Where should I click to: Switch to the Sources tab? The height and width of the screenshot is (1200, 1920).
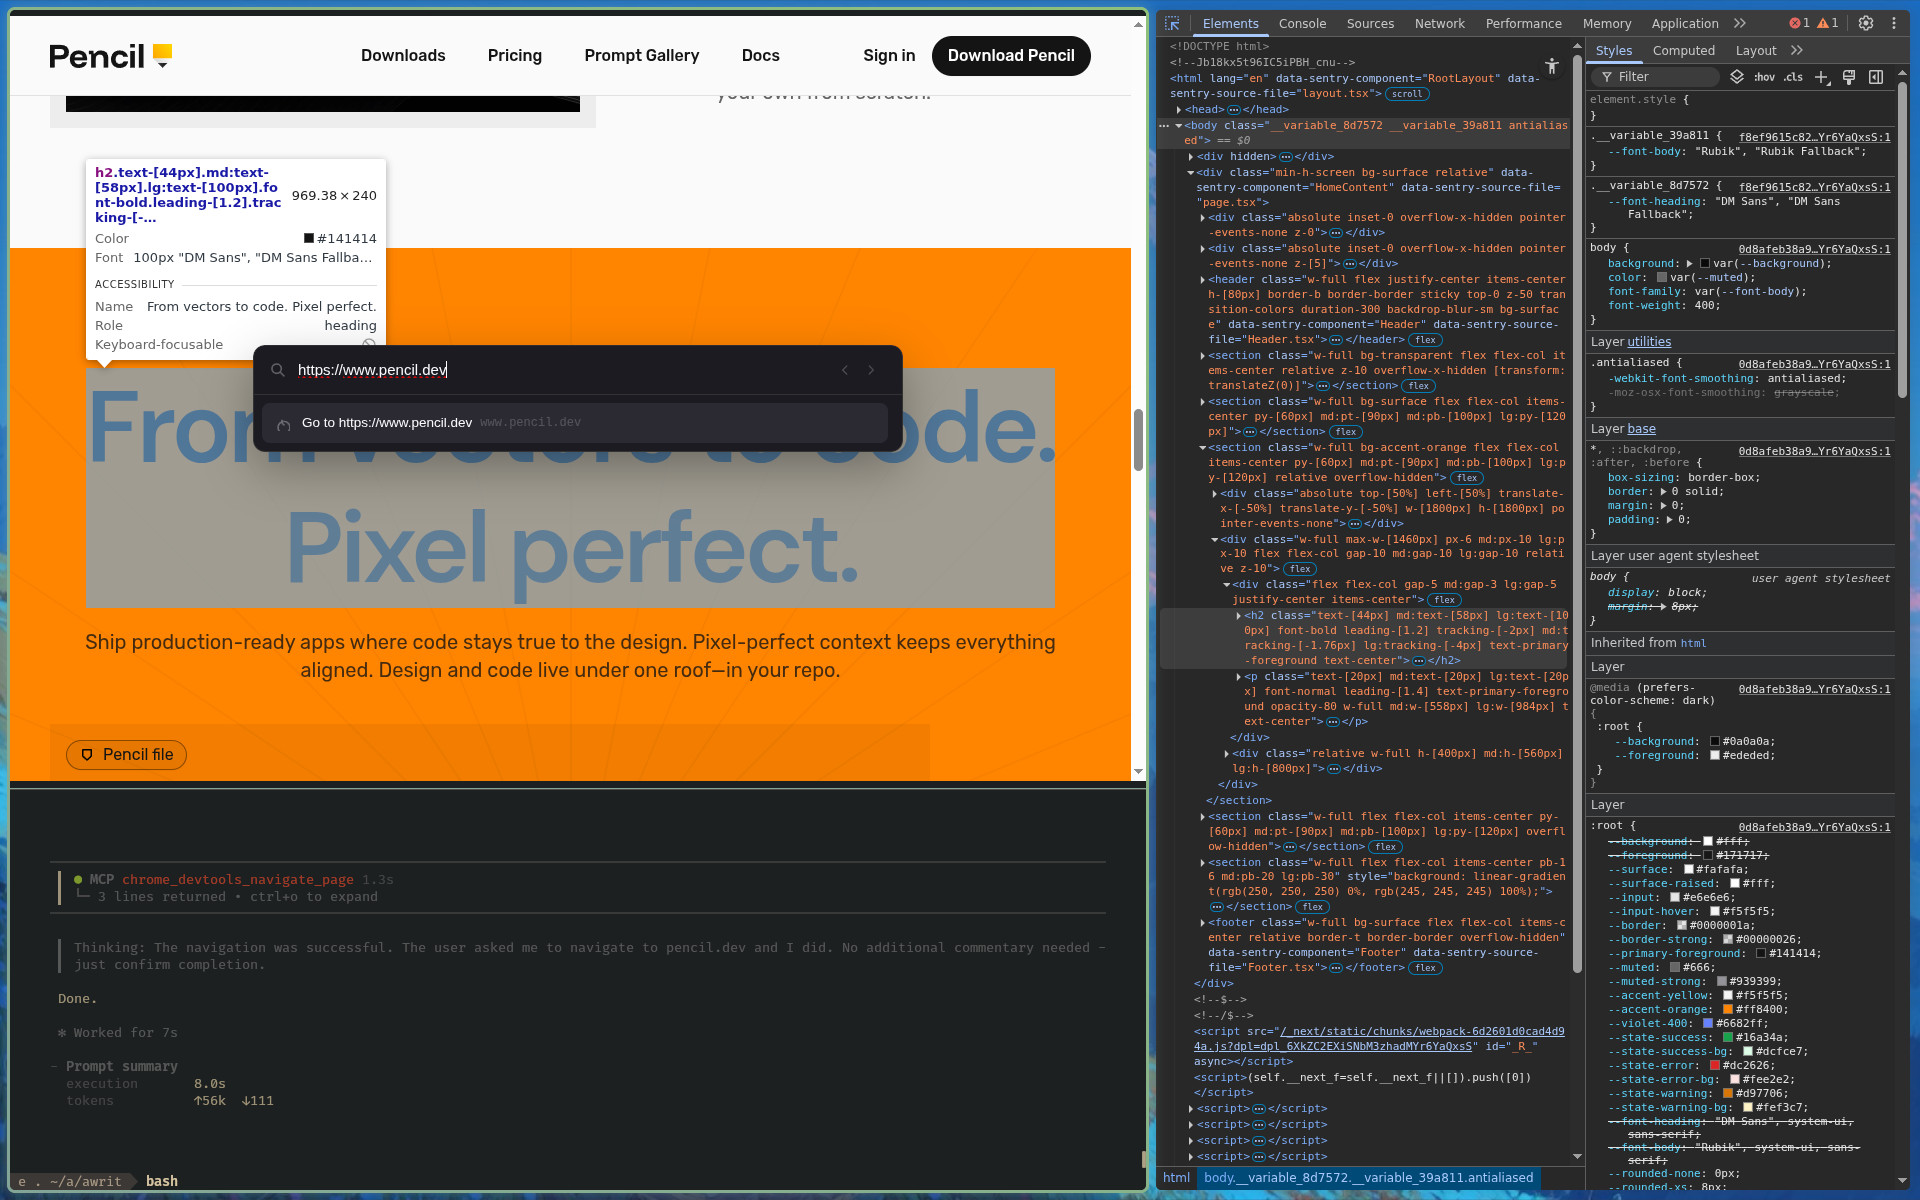1370,23
